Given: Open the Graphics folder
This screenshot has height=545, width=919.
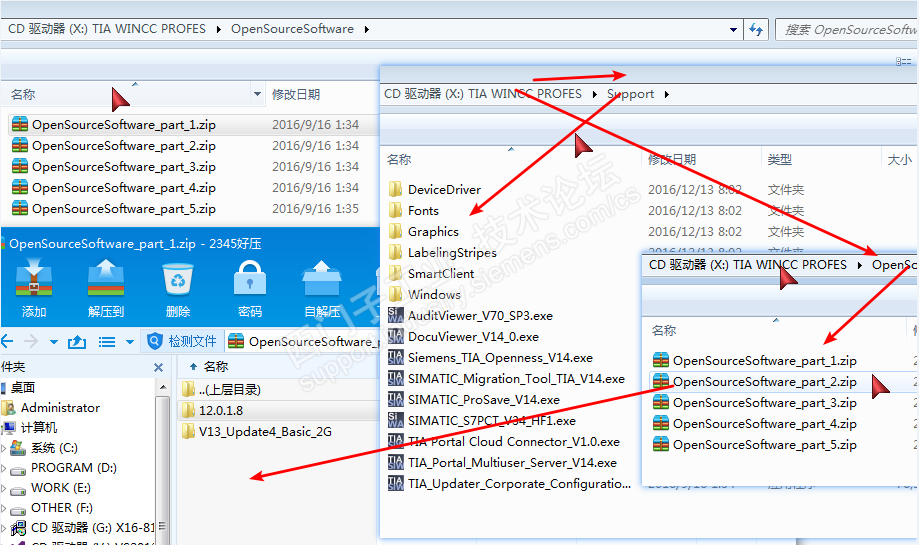Looking at the screenshot, I should click(424, 232).
